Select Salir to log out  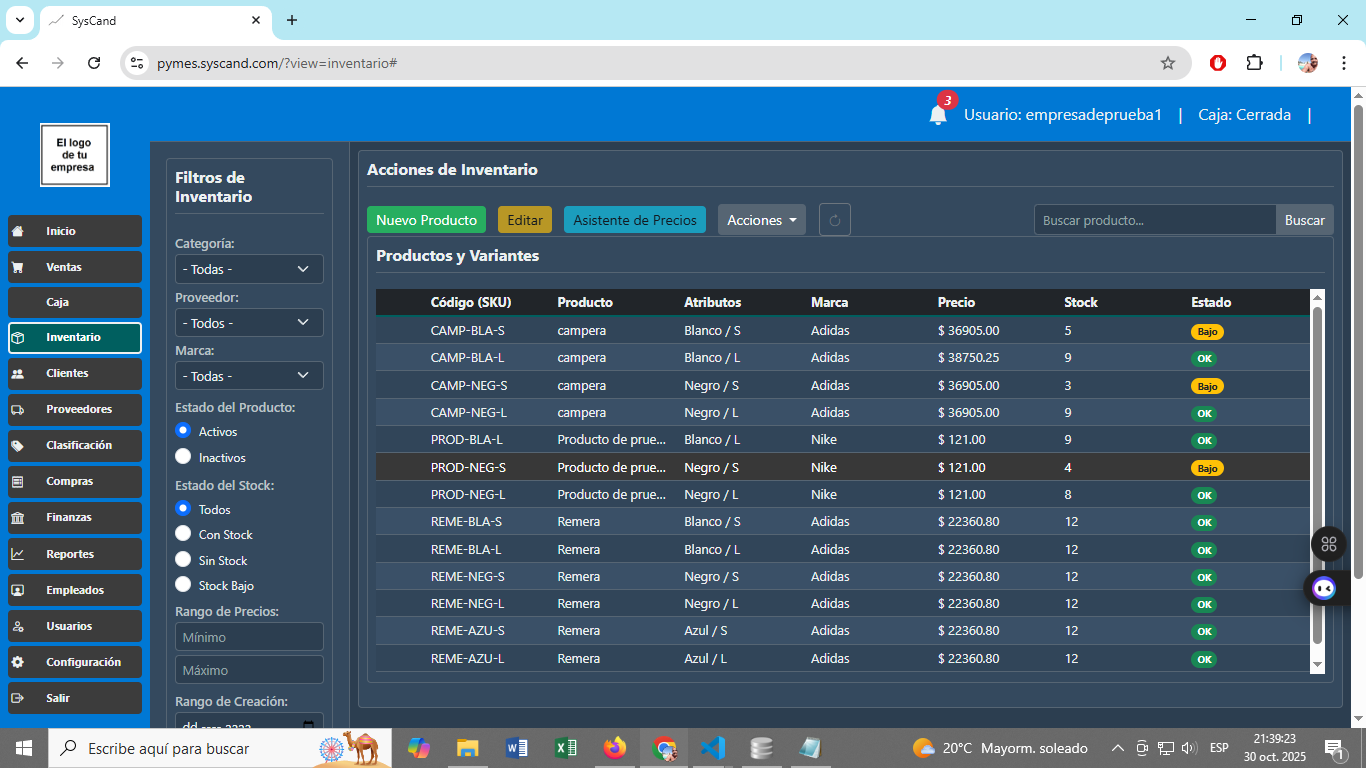(74, 698)
